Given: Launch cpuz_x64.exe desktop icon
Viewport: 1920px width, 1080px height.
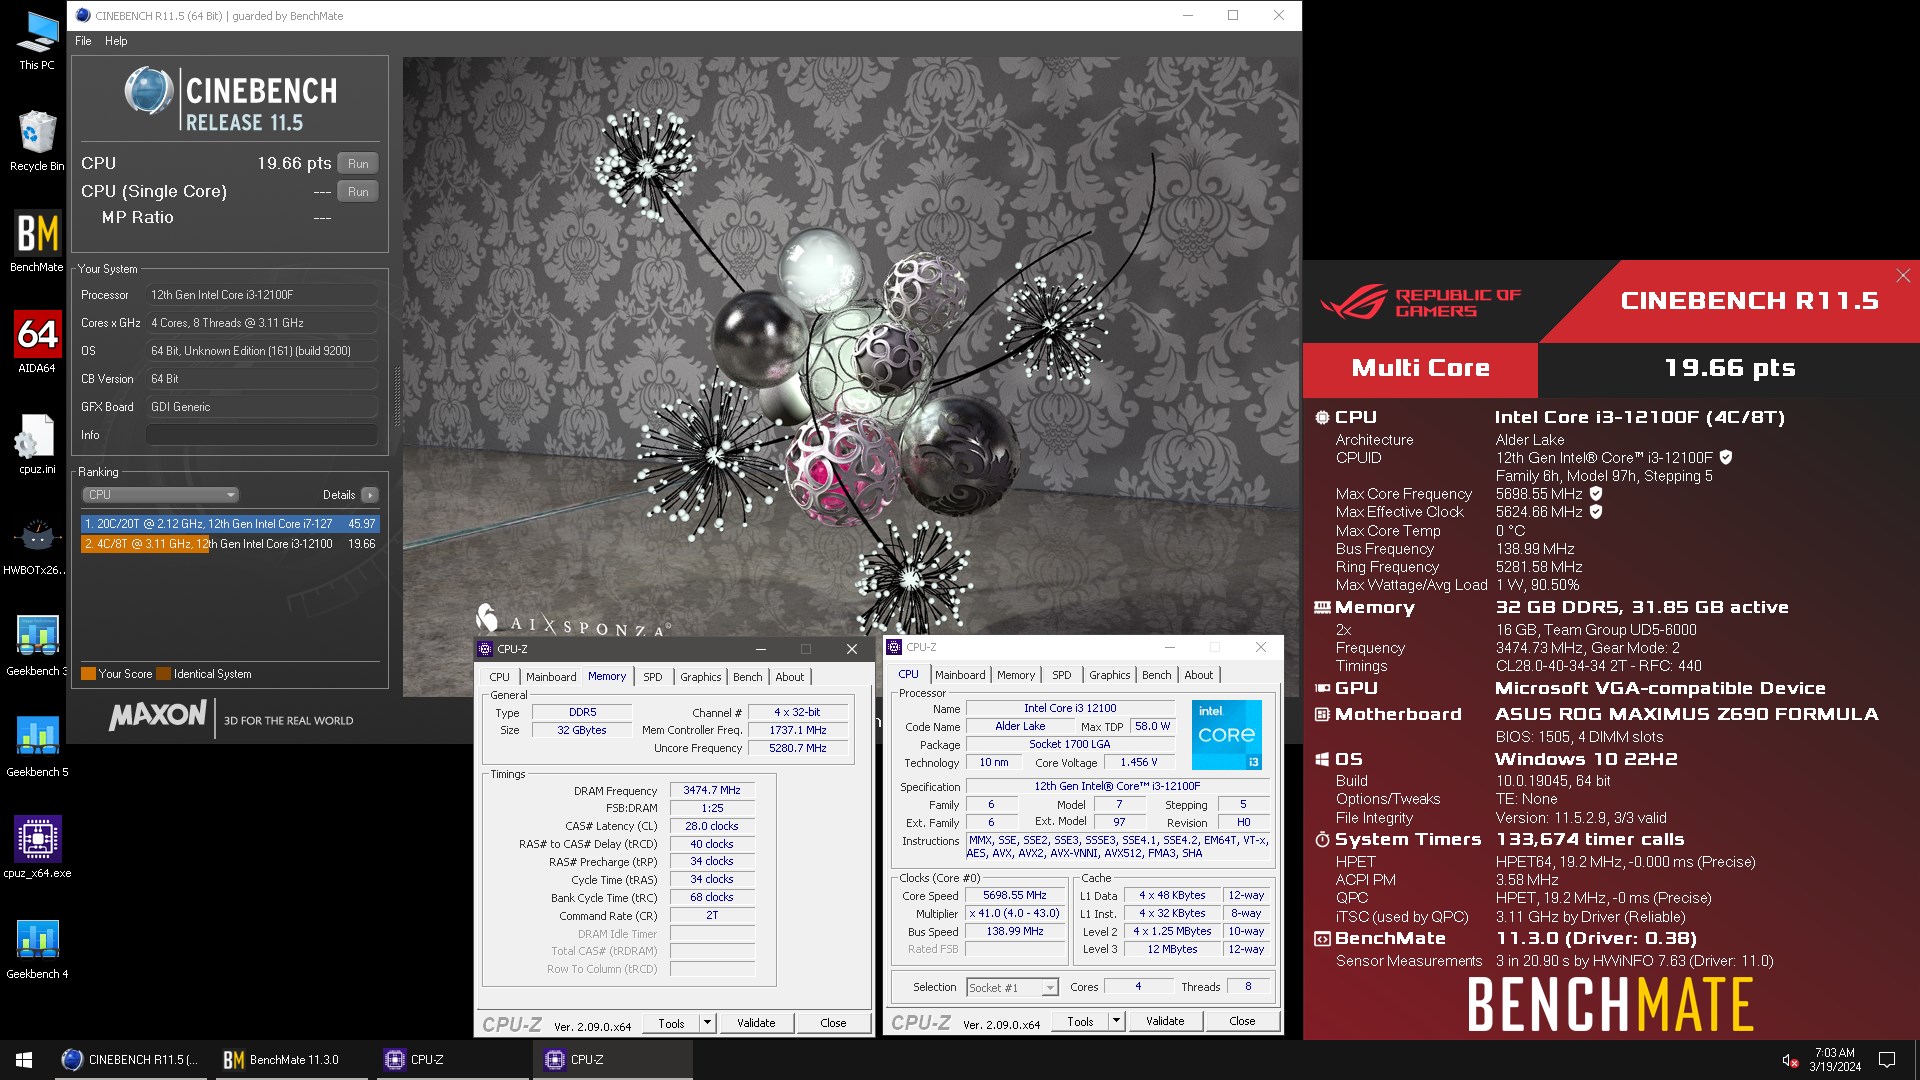Looking at the screenshot, I should pos(37,847).
